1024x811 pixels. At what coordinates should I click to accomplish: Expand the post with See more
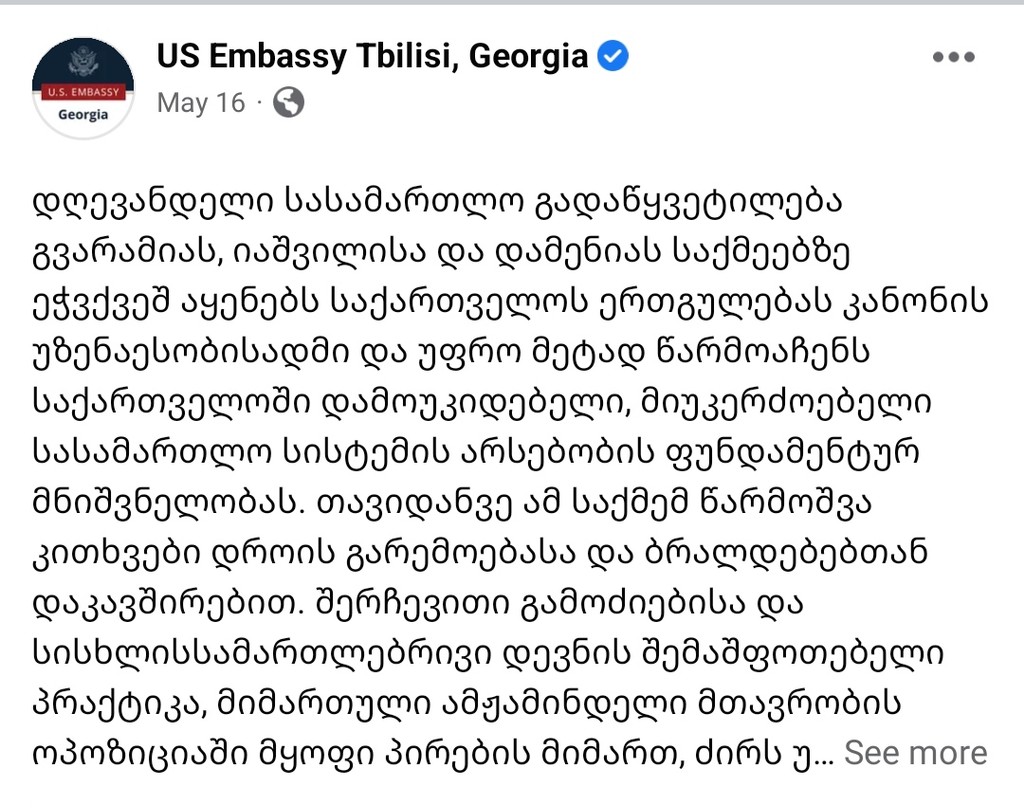coord(916,754)
